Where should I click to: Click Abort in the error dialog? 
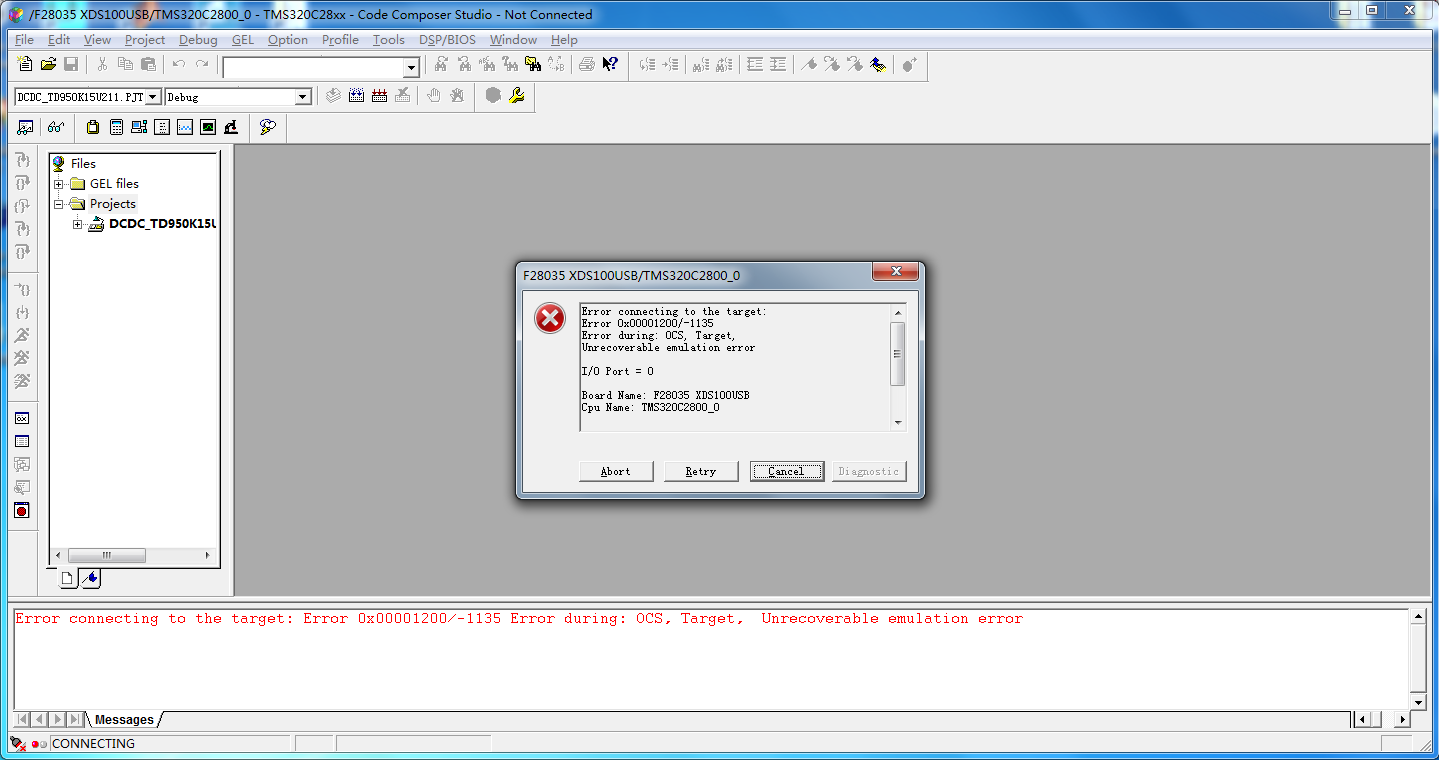[x=616, y=471]
